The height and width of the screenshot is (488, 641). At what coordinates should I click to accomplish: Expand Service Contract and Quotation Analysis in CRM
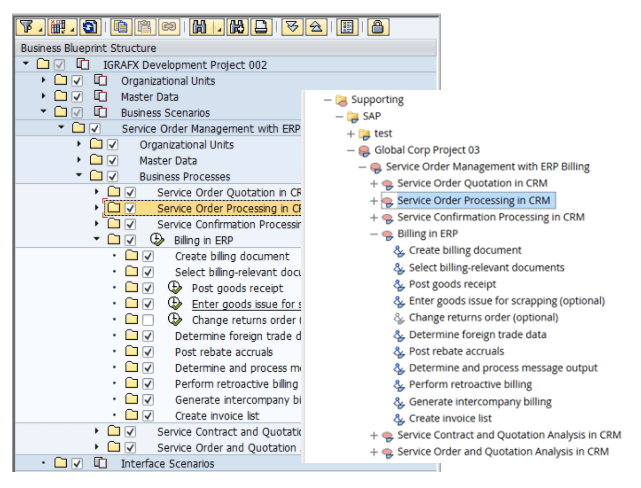click(x=373, y=436)
